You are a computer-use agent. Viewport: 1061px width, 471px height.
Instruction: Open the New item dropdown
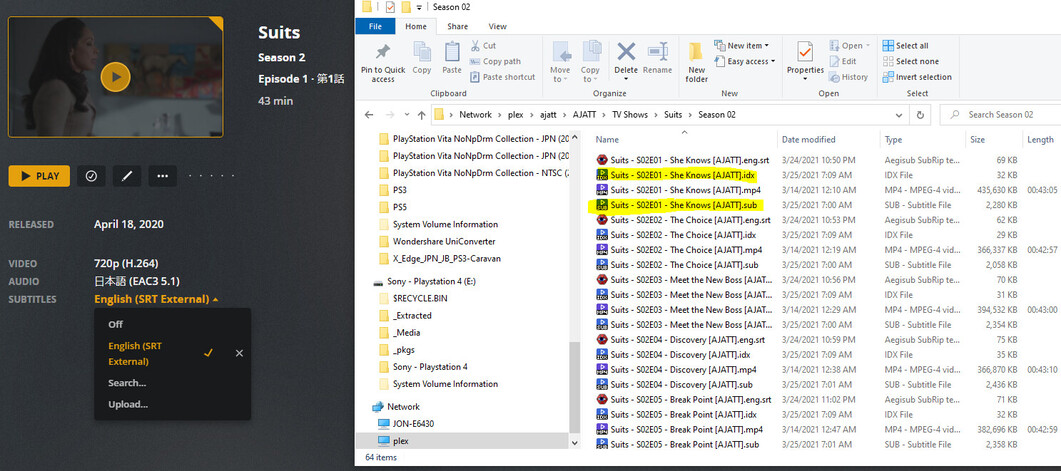click(742, 45)
